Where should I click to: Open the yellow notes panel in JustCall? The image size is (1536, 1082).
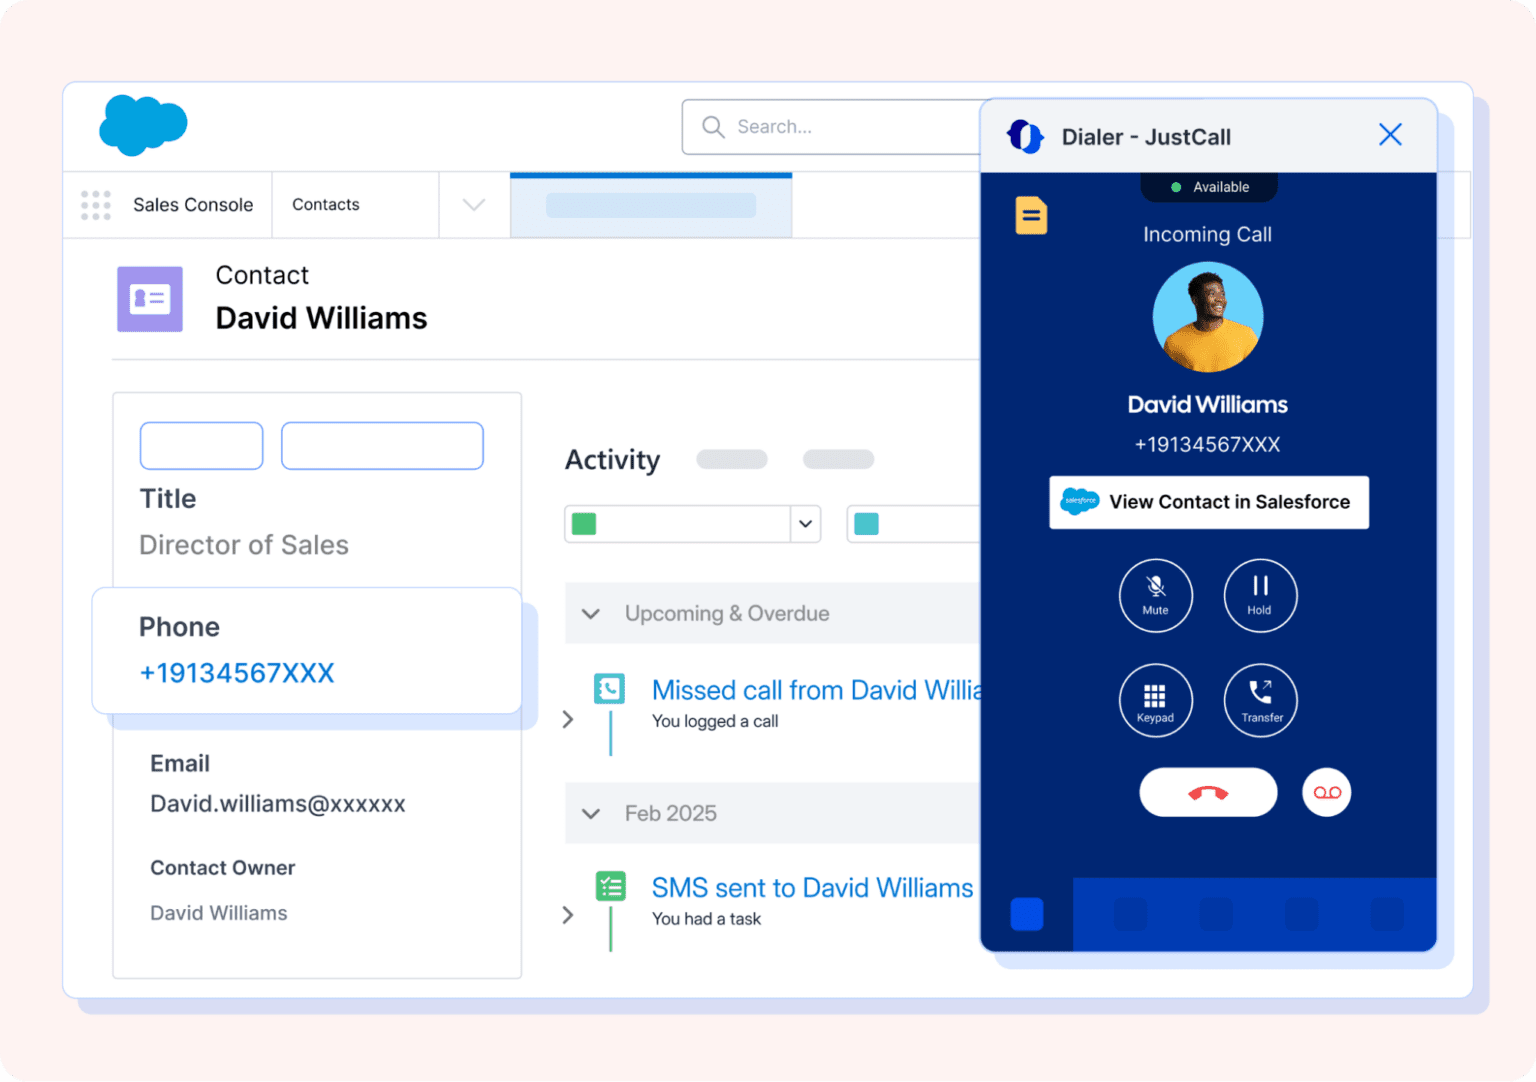tap(1031, 214)
